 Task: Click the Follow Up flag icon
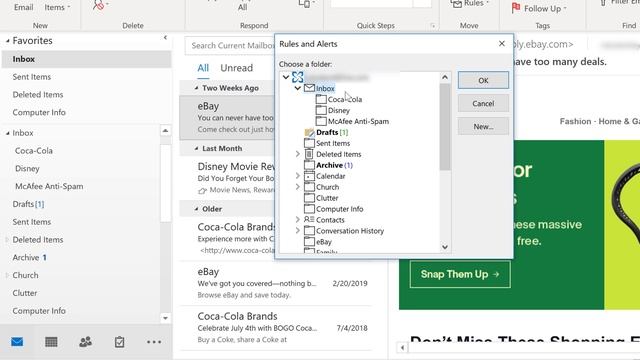point(516,8)
